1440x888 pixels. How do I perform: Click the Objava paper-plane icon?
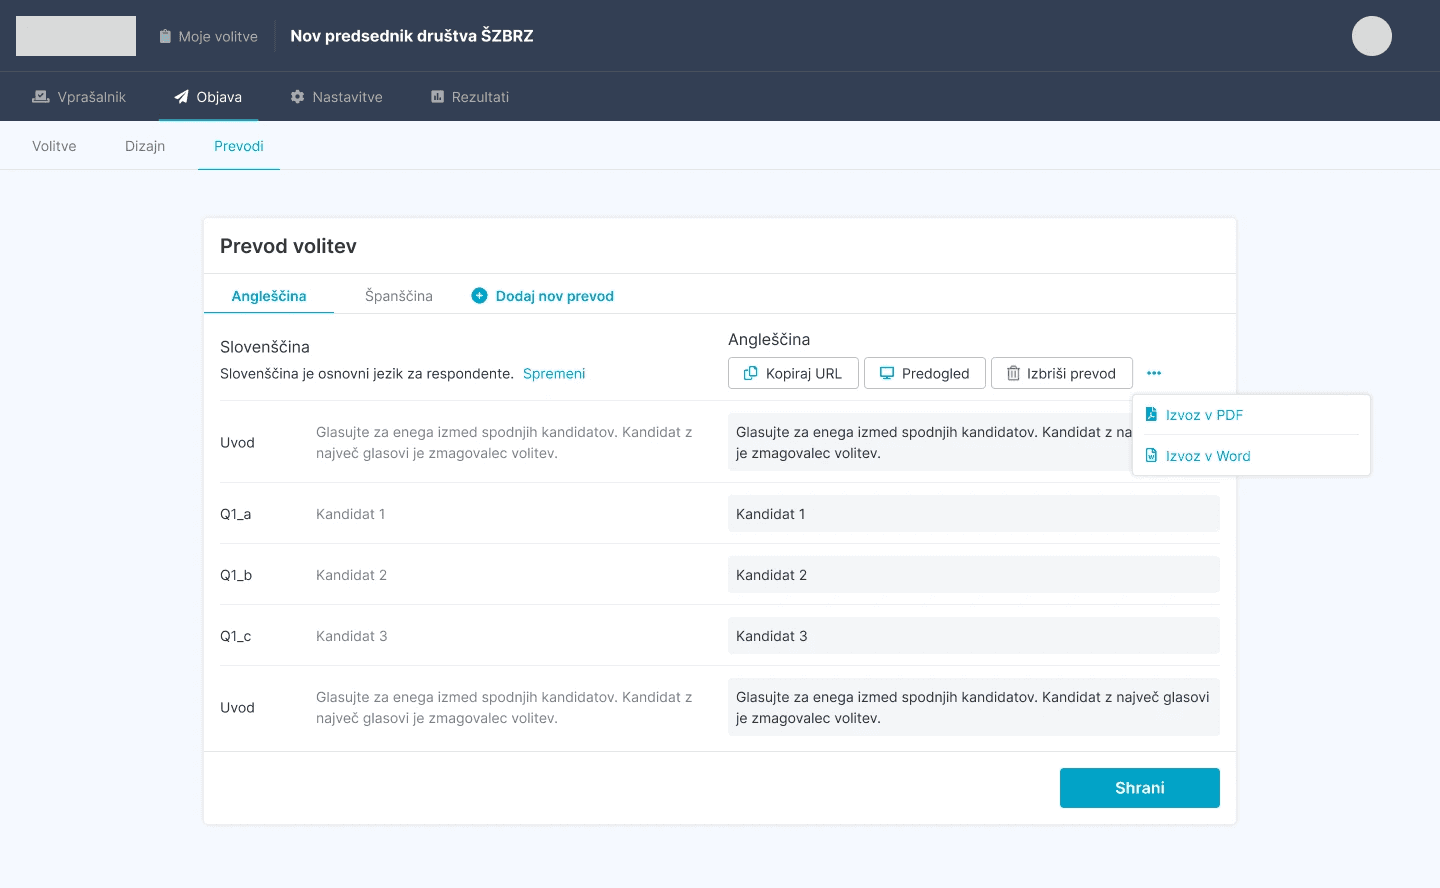[x=181, y=96]
